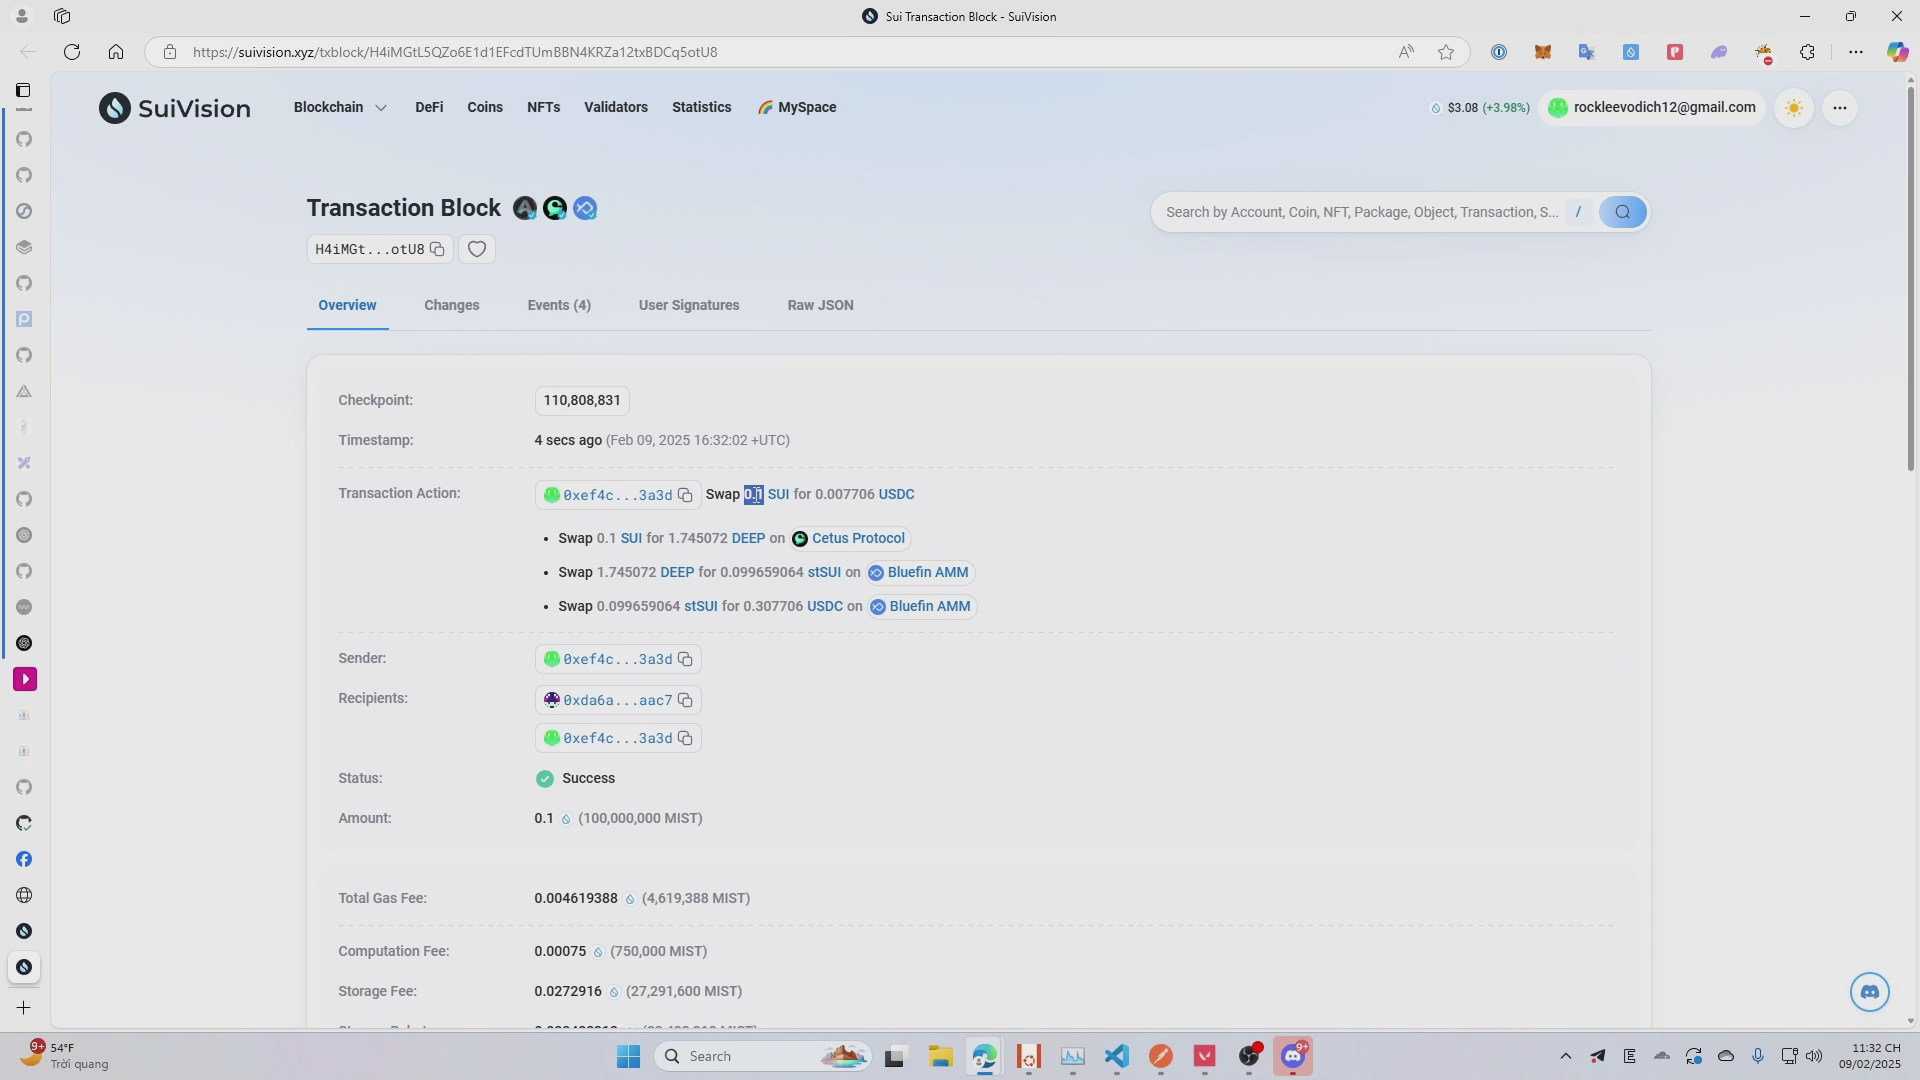Add page to favorites star icon
Screen dimensions: 1920x1080
click(x=1446, y=52)
